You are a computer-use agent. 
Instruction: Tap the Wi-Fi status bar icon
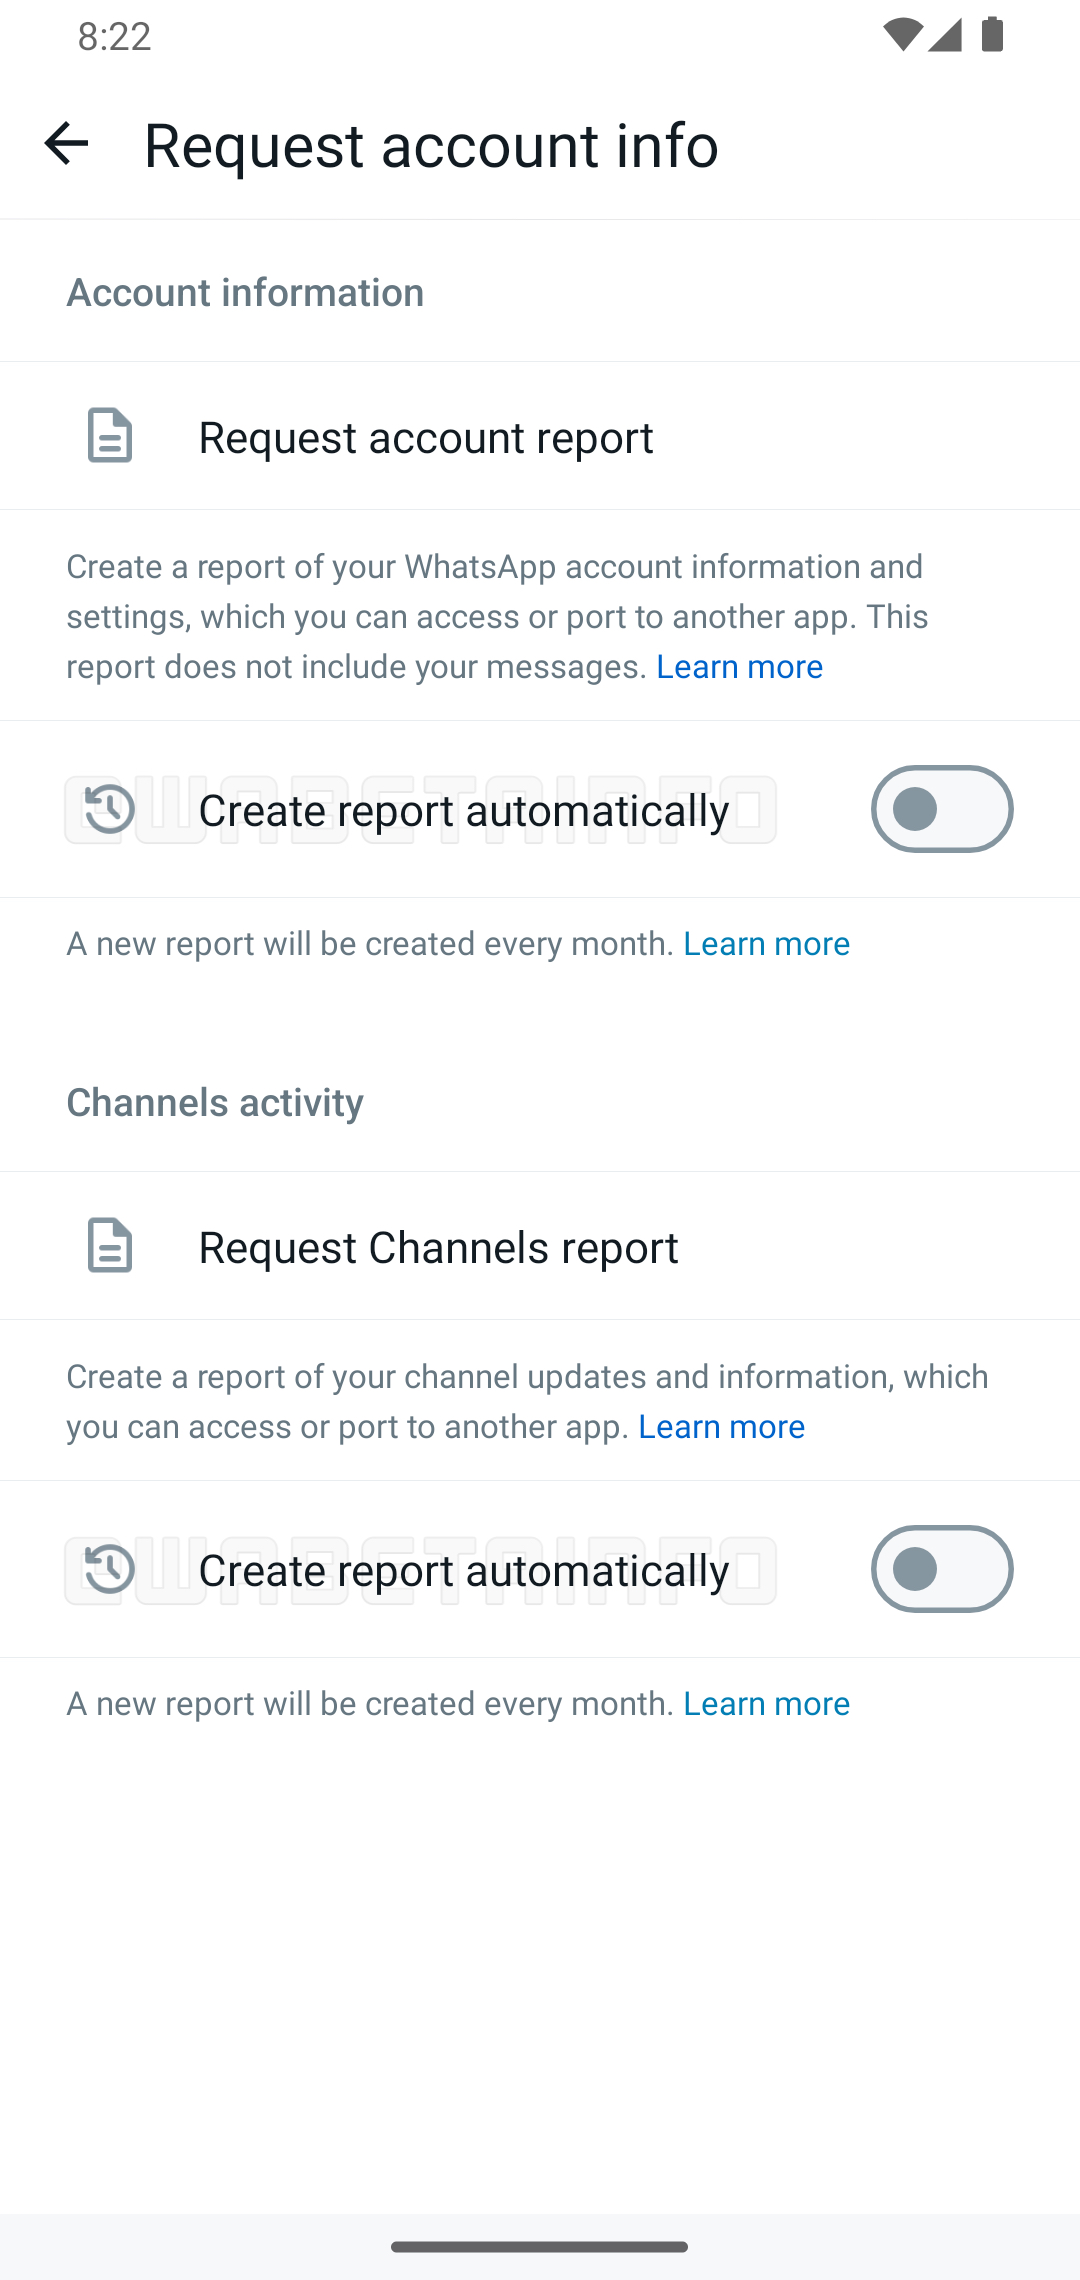tap(902, 36)
